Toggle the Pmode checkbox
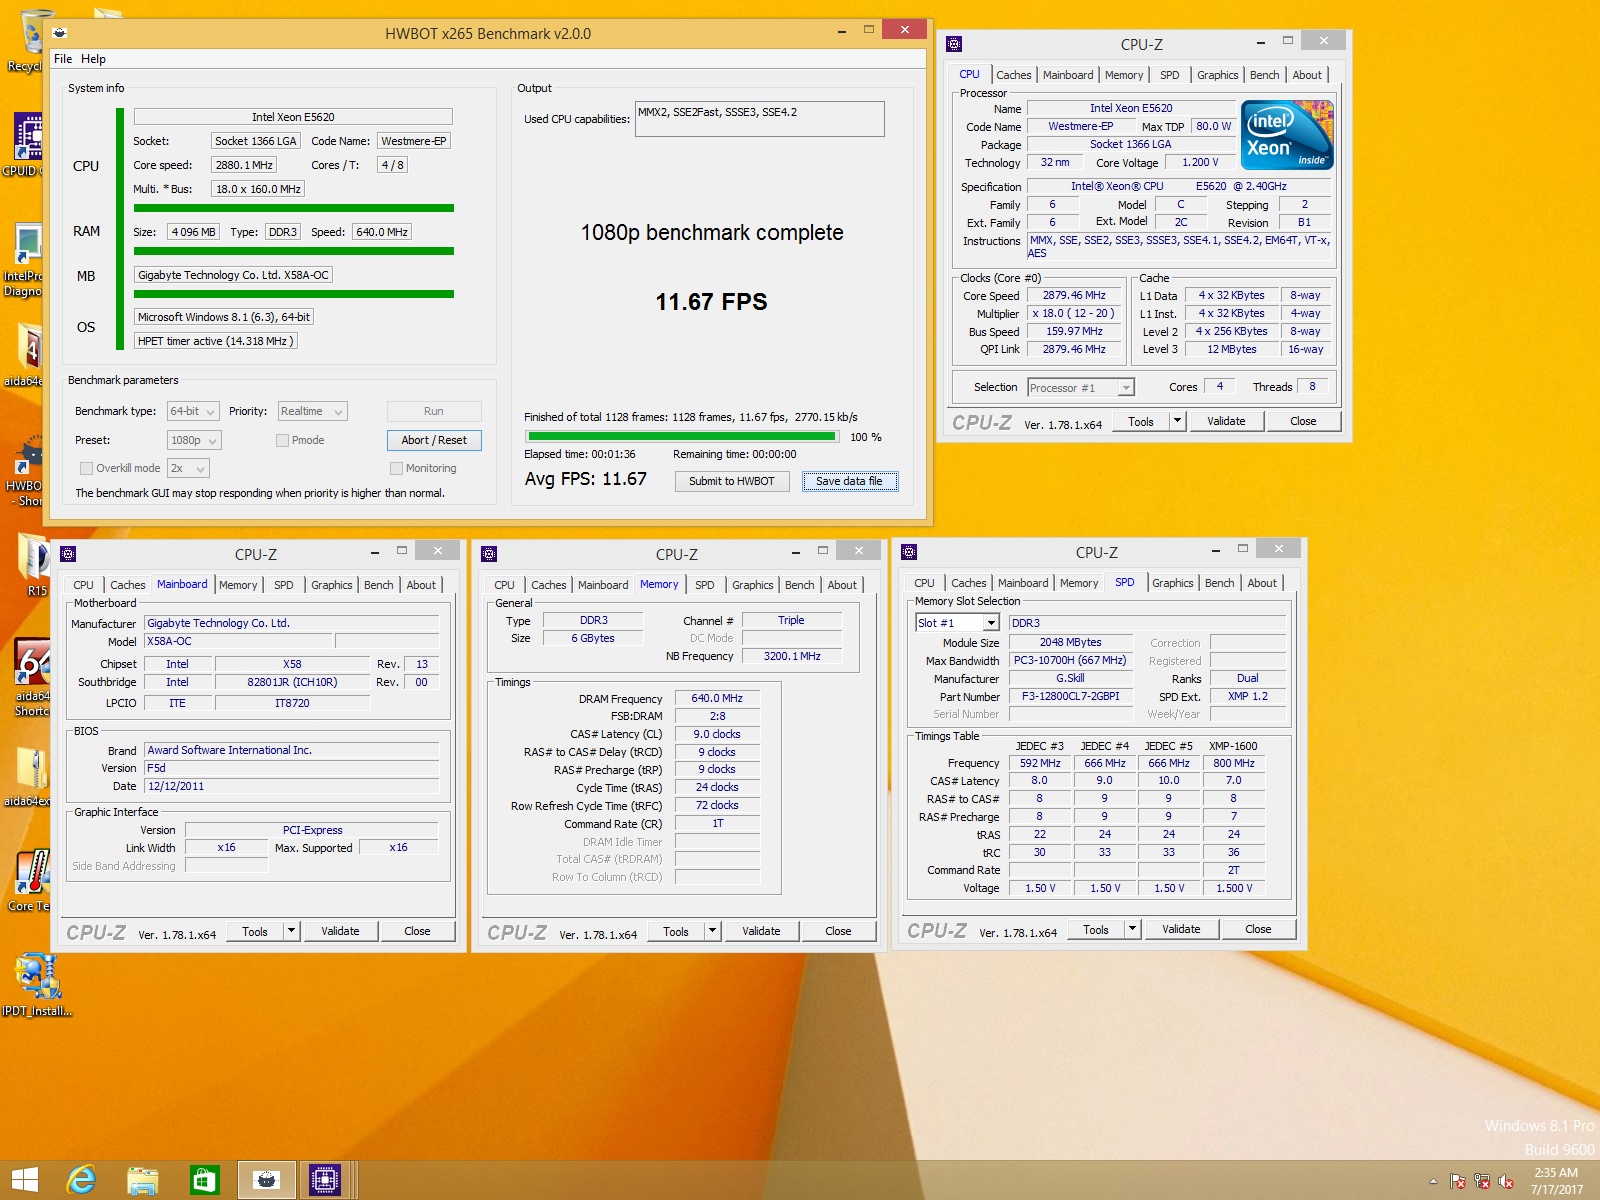The height and width of the screenshot is (1200, 1600). 282,440
